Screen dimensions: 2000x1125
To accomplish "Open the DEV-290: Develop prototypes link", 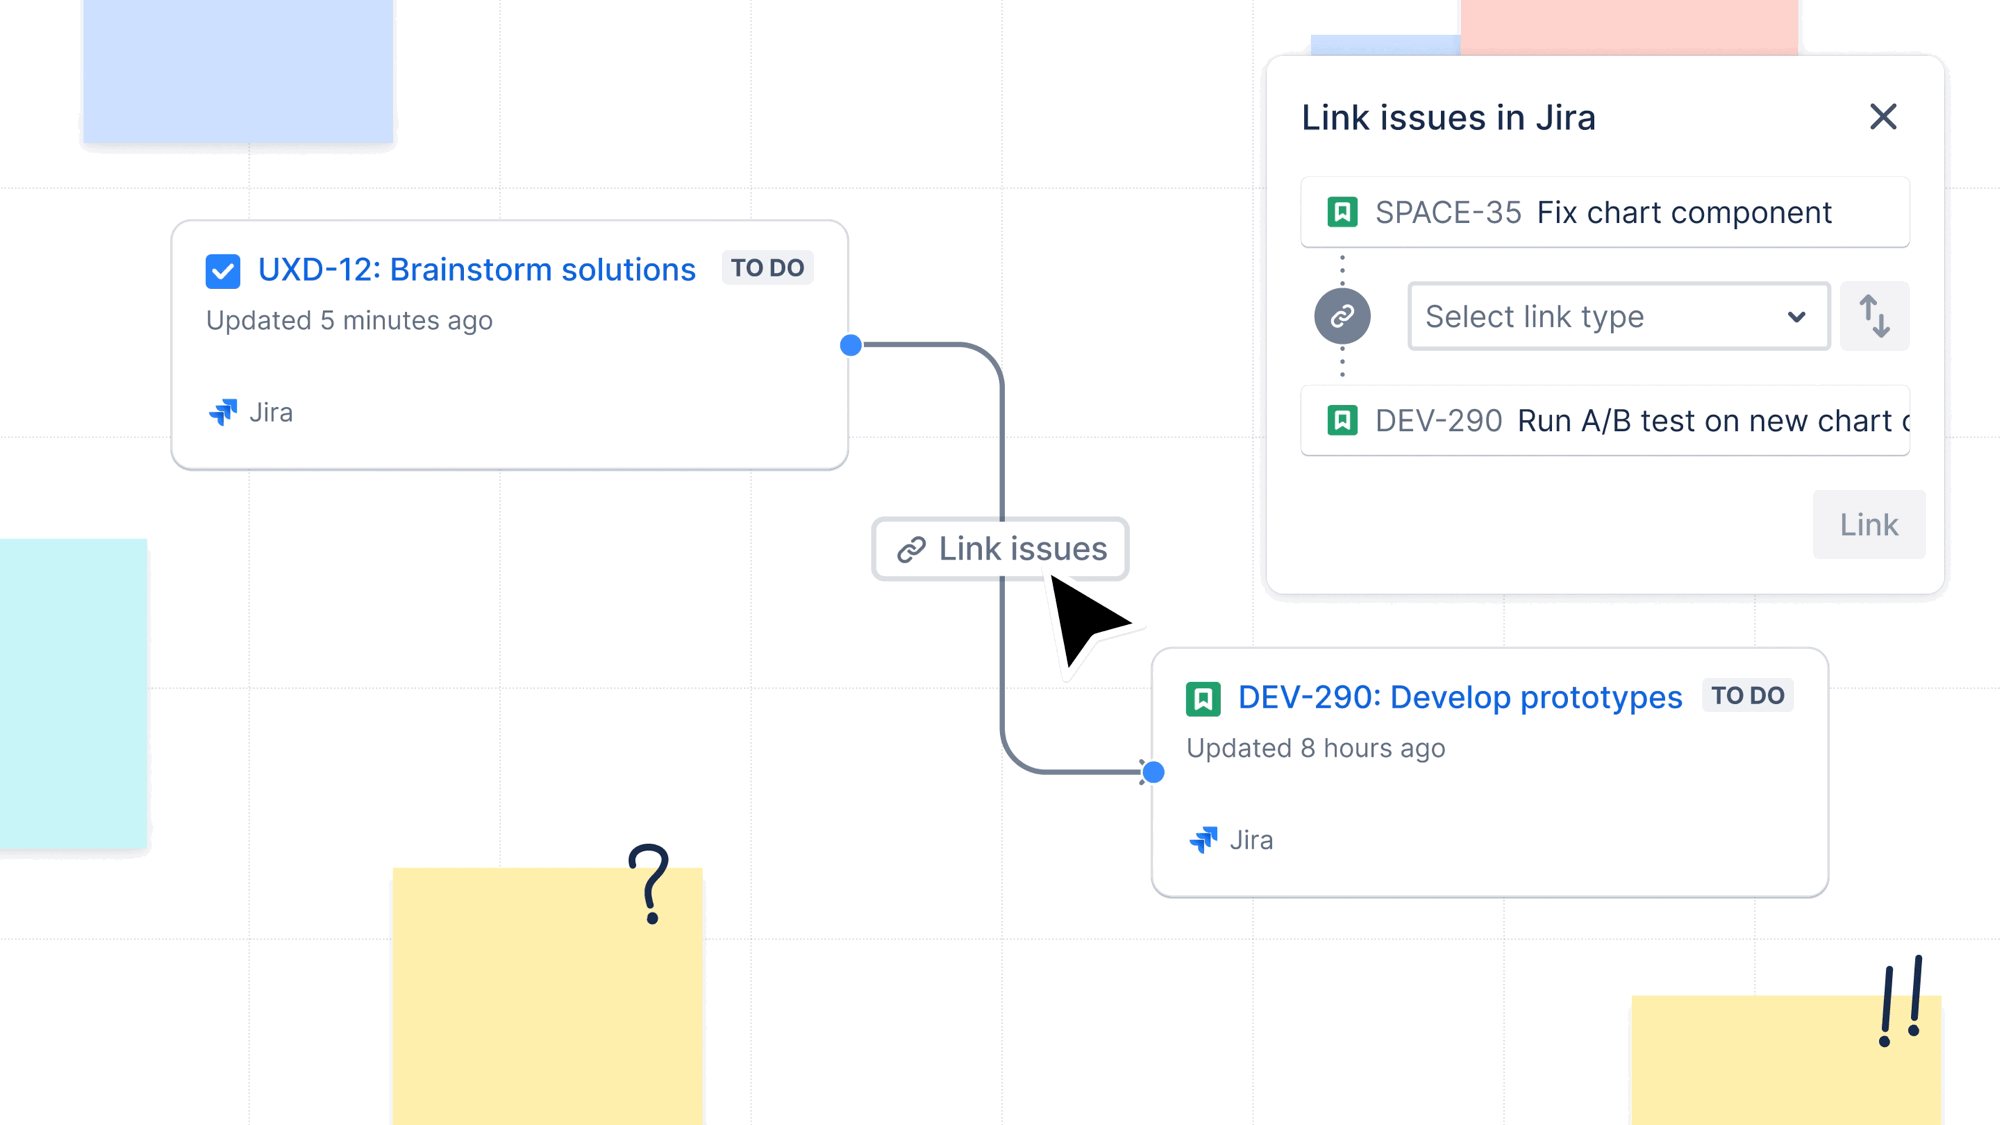I will (1460, 697).
